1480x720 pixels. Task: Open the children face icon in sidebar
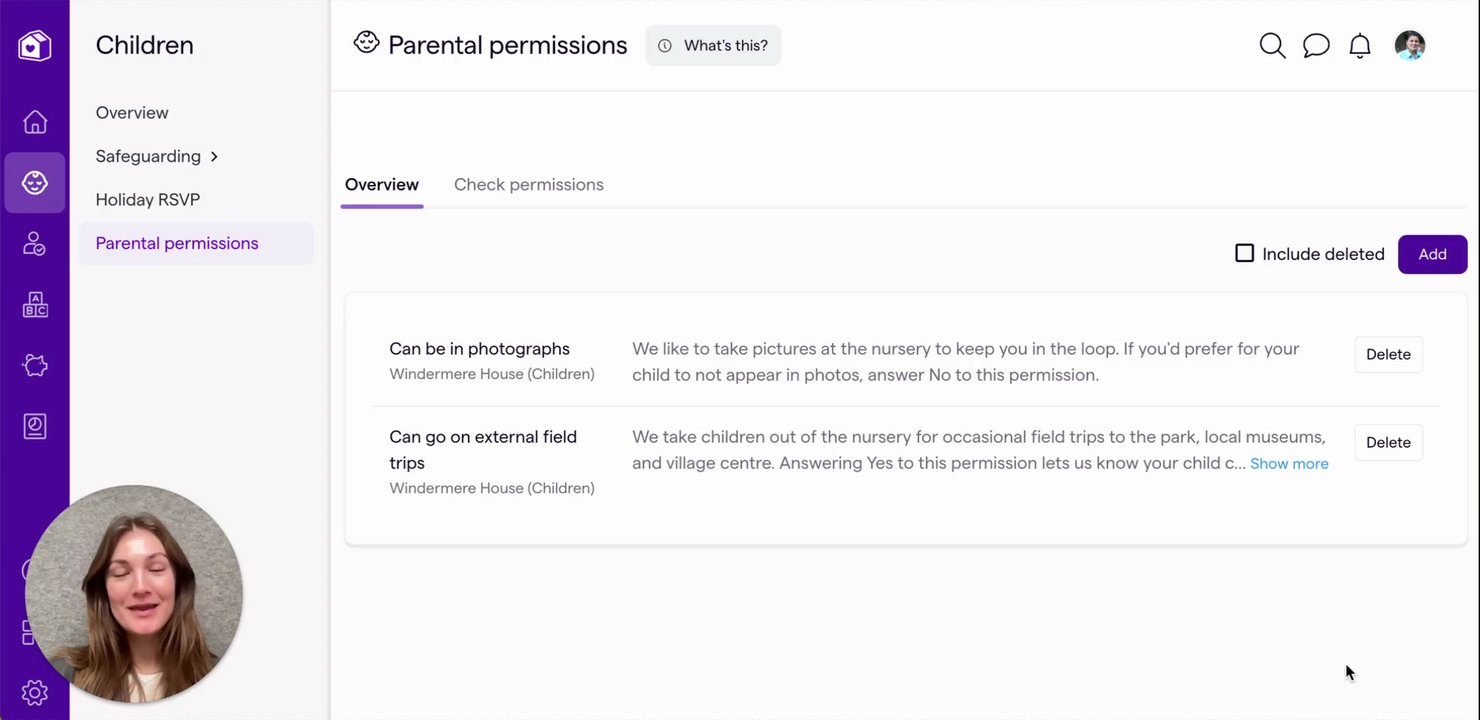[x=35, y=183]
